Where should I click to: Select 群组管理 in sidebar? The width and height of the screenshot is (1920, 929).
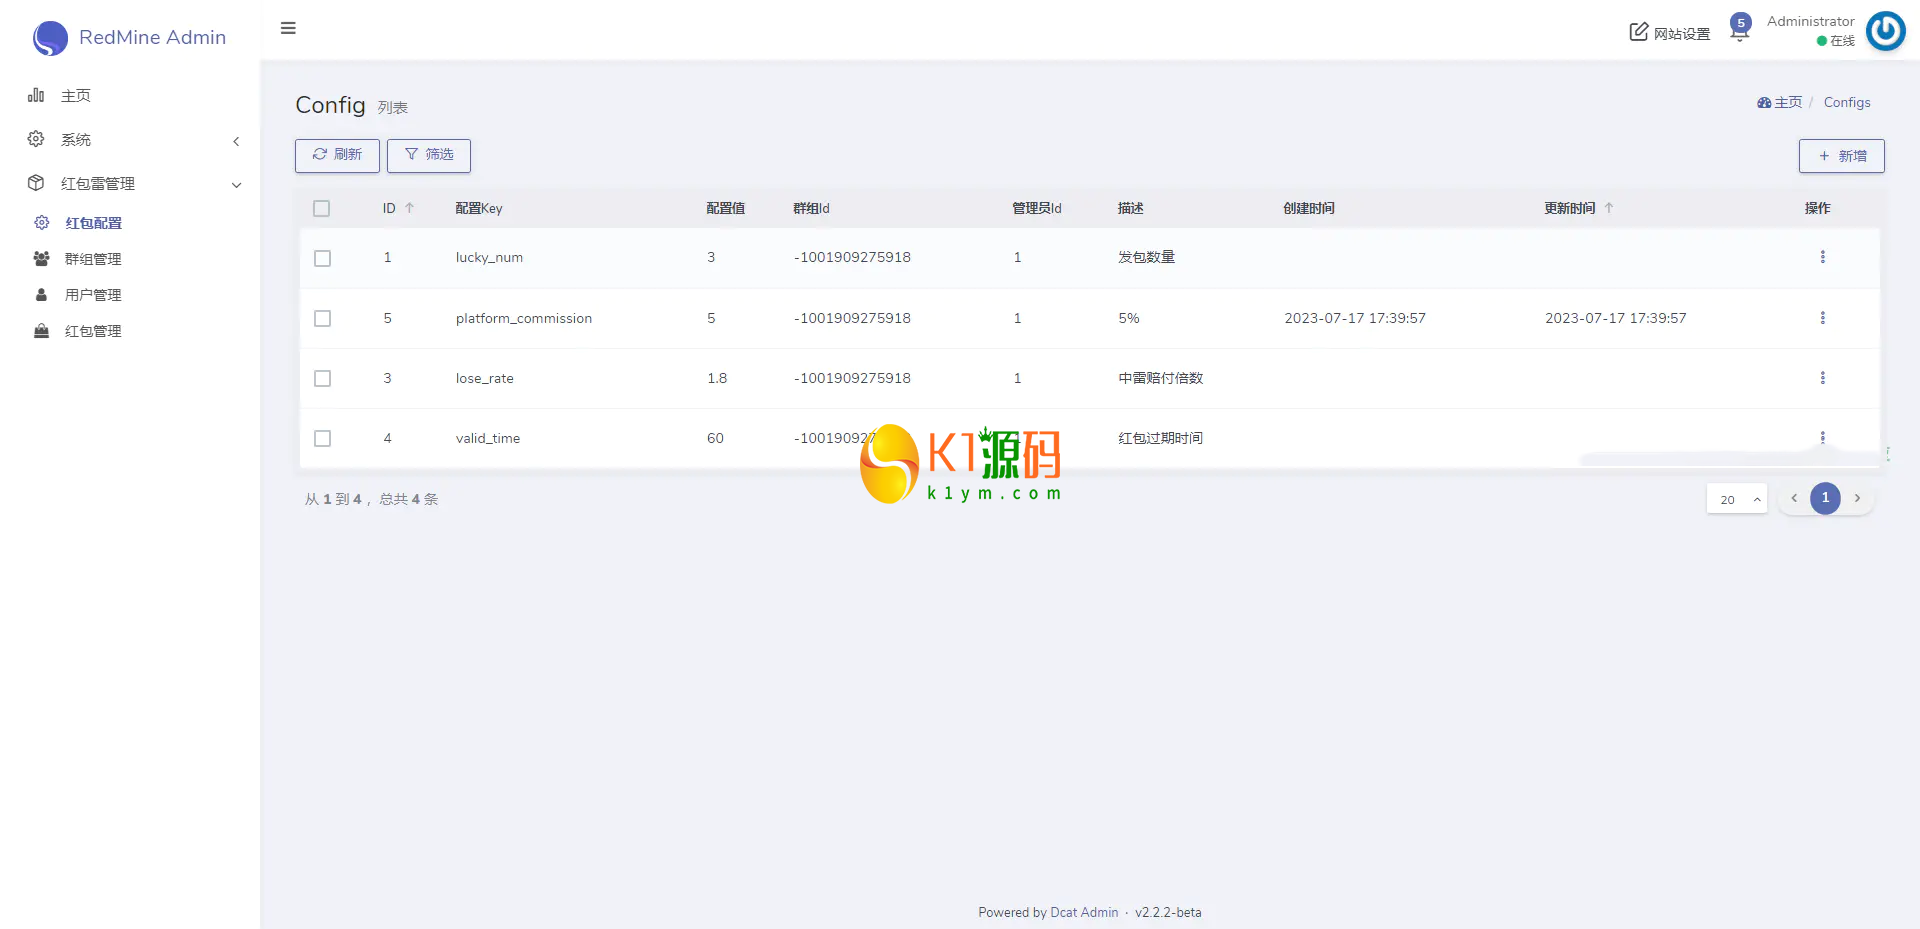click(x=93, y=259)
